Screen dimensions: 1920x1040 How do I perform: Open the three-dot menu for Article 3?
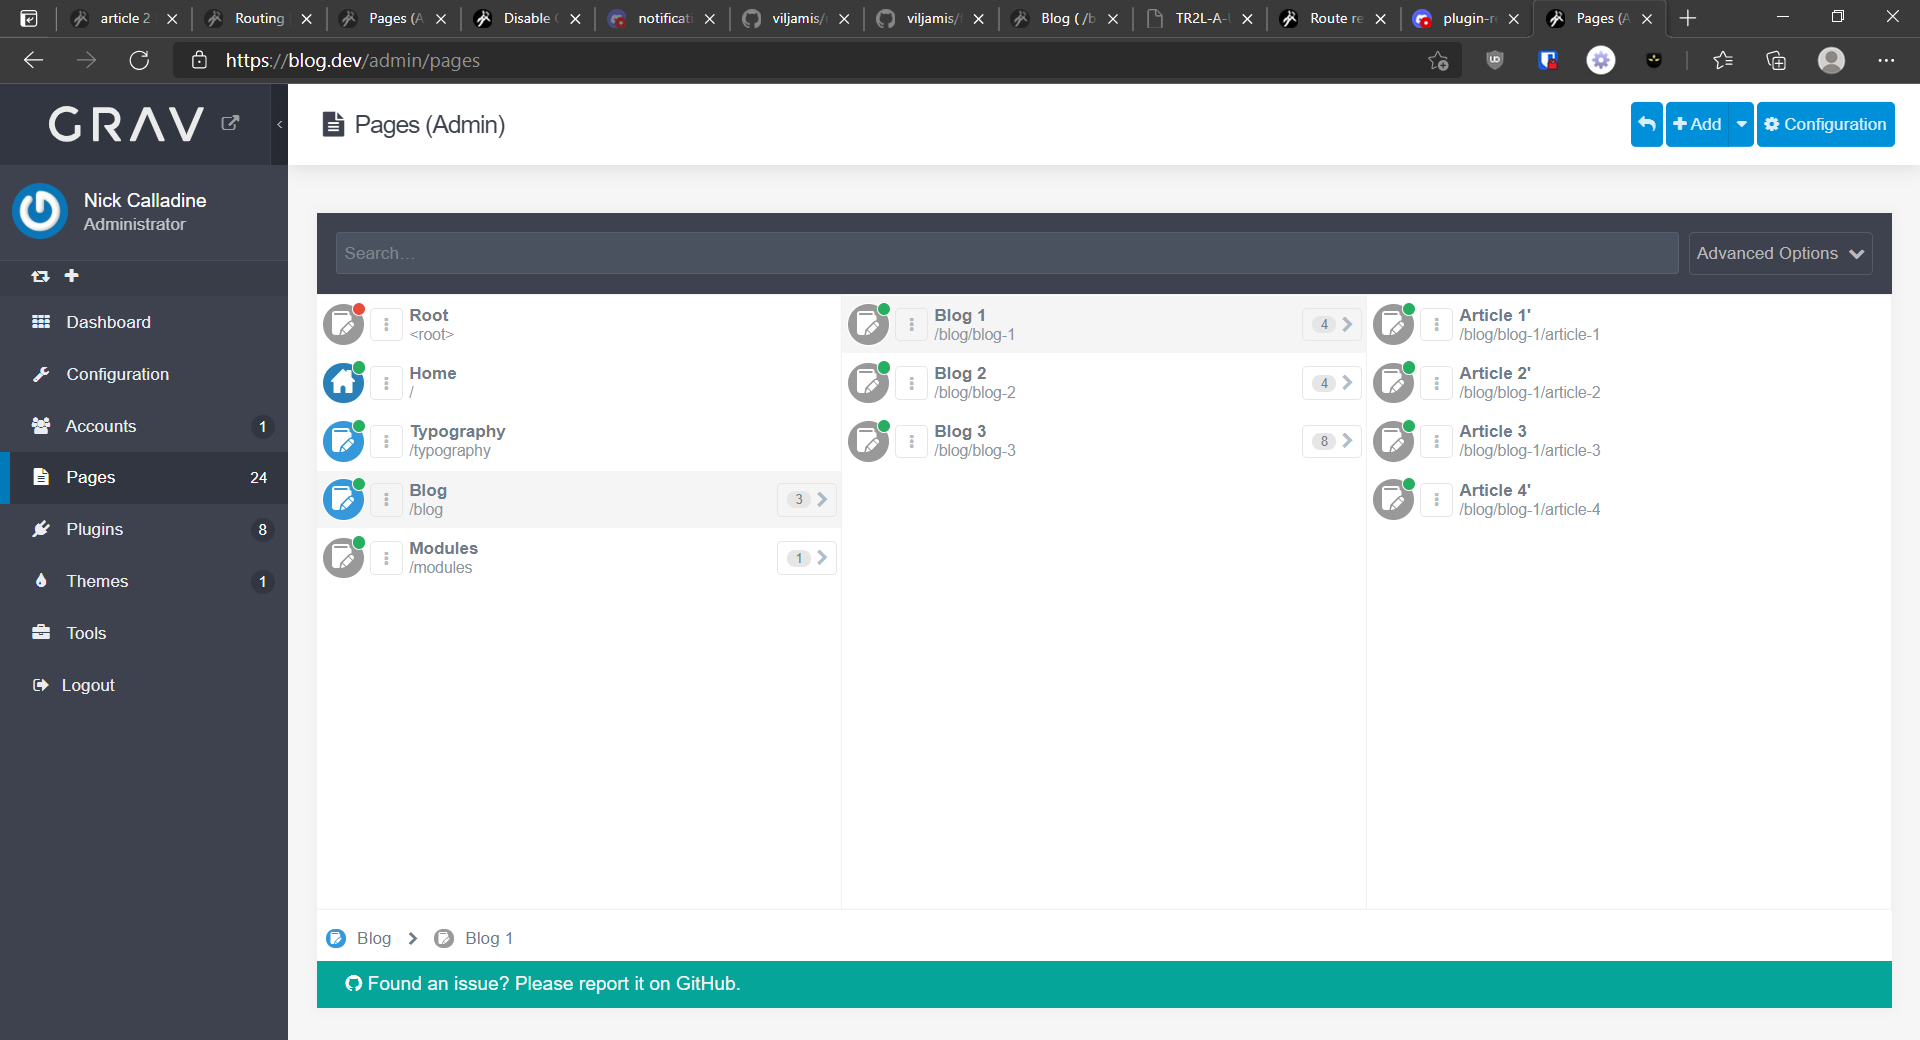coord(1436,441)
